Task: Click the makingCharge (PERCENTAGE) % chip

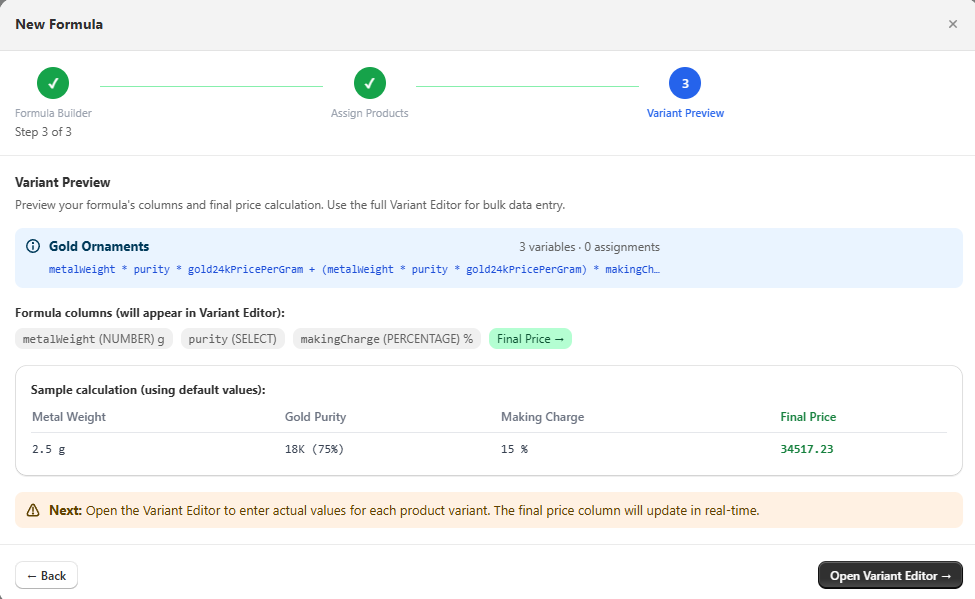Action: 386,339
